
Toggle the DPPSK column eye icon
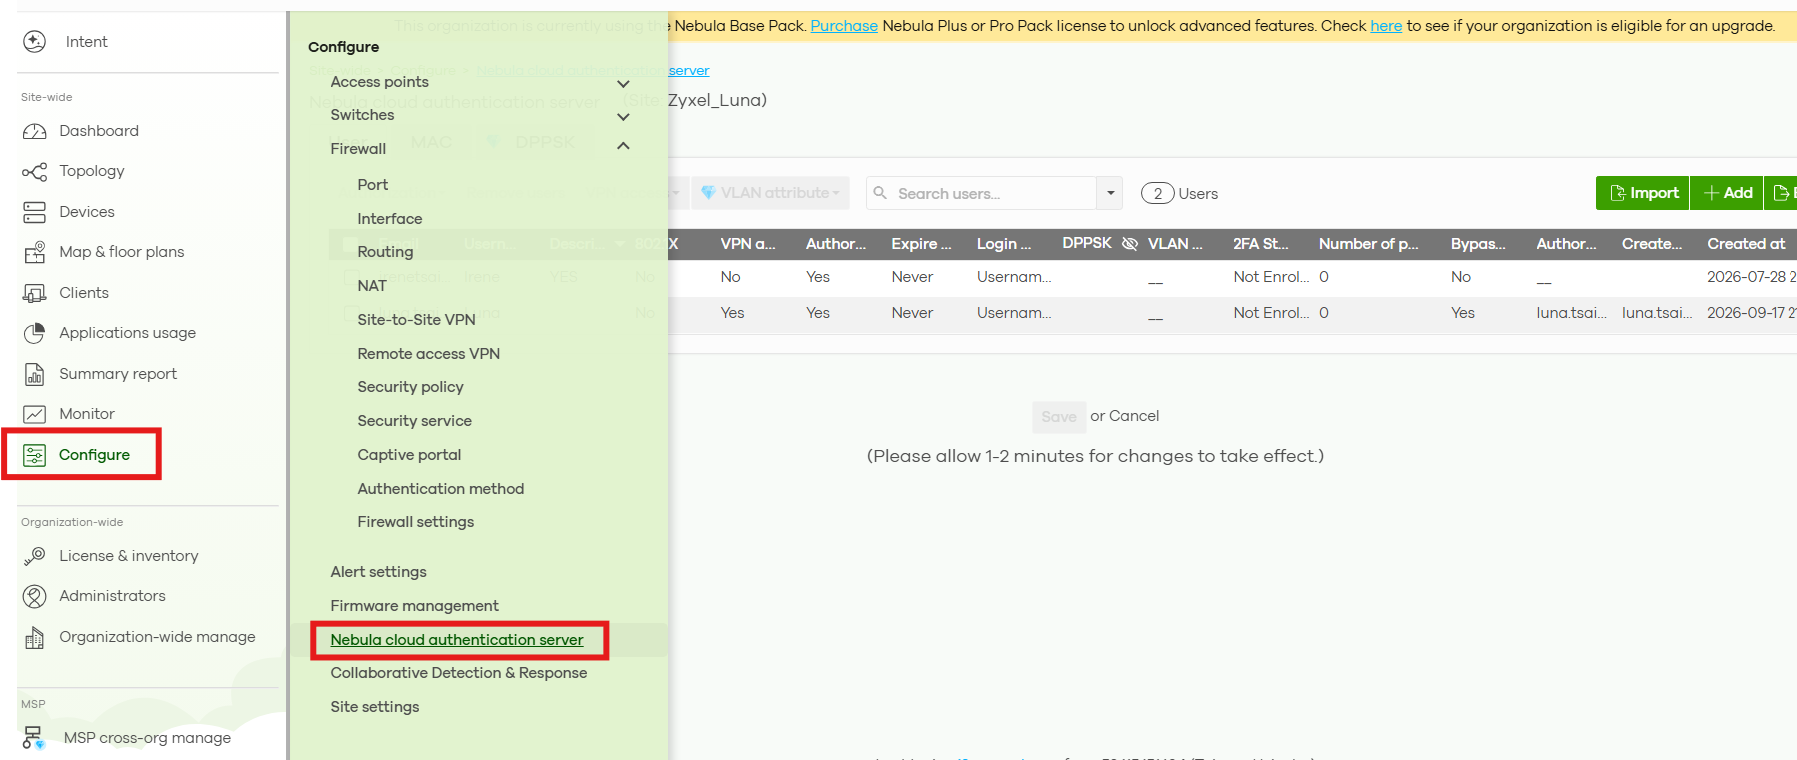click(1130, 244)
